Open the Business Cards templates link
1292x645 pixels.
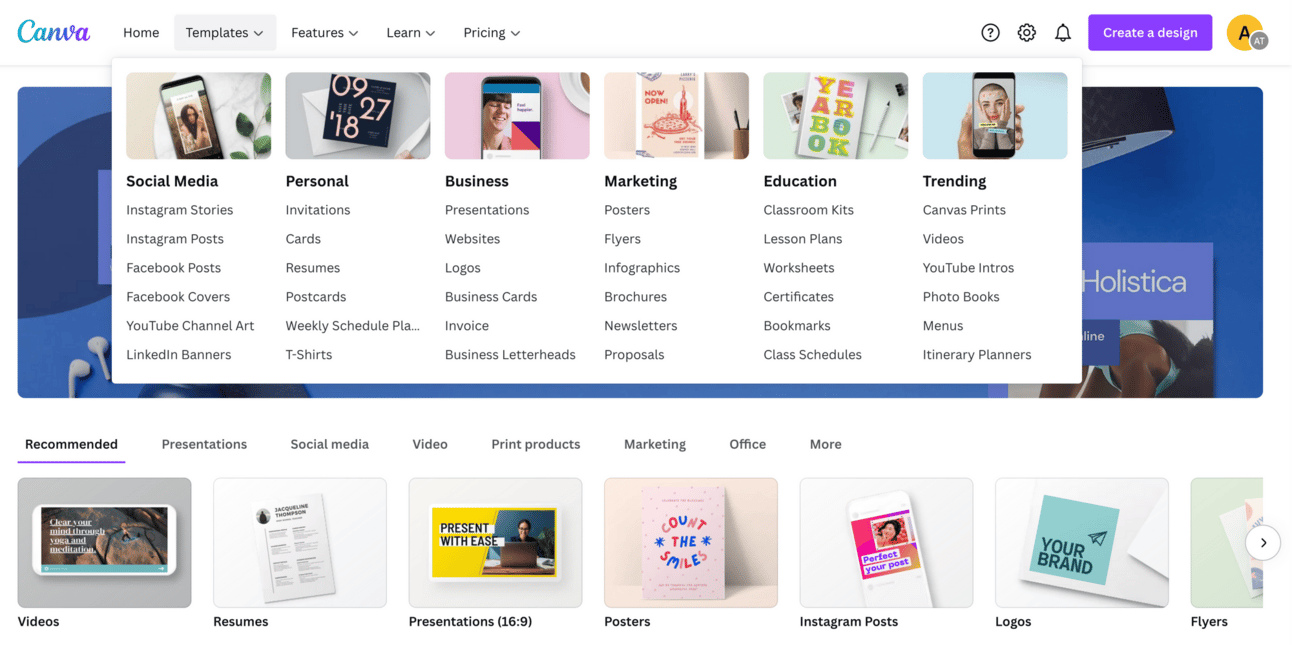(x=491, y=297)
